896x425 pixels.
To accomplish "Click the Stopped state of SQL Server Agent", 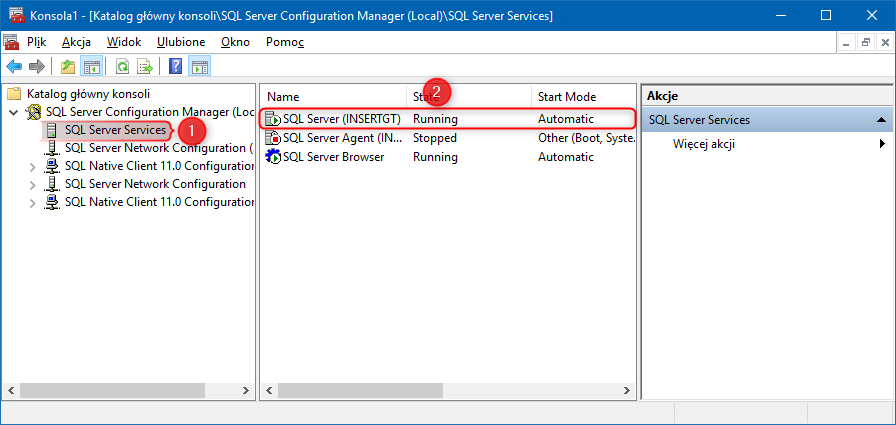I will (435, 138).
